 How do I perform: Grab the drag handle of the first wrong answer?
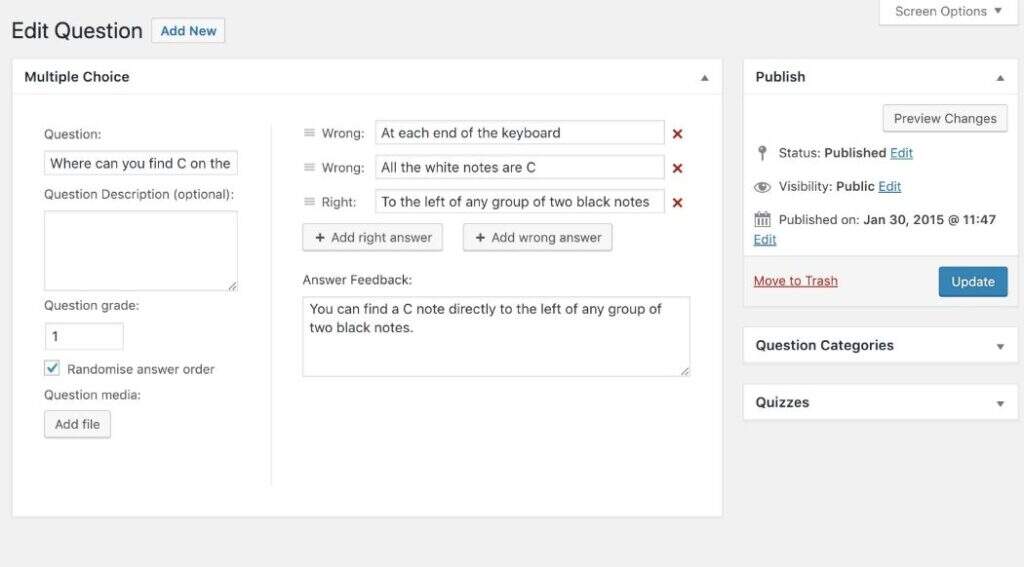tap(309, 133)
